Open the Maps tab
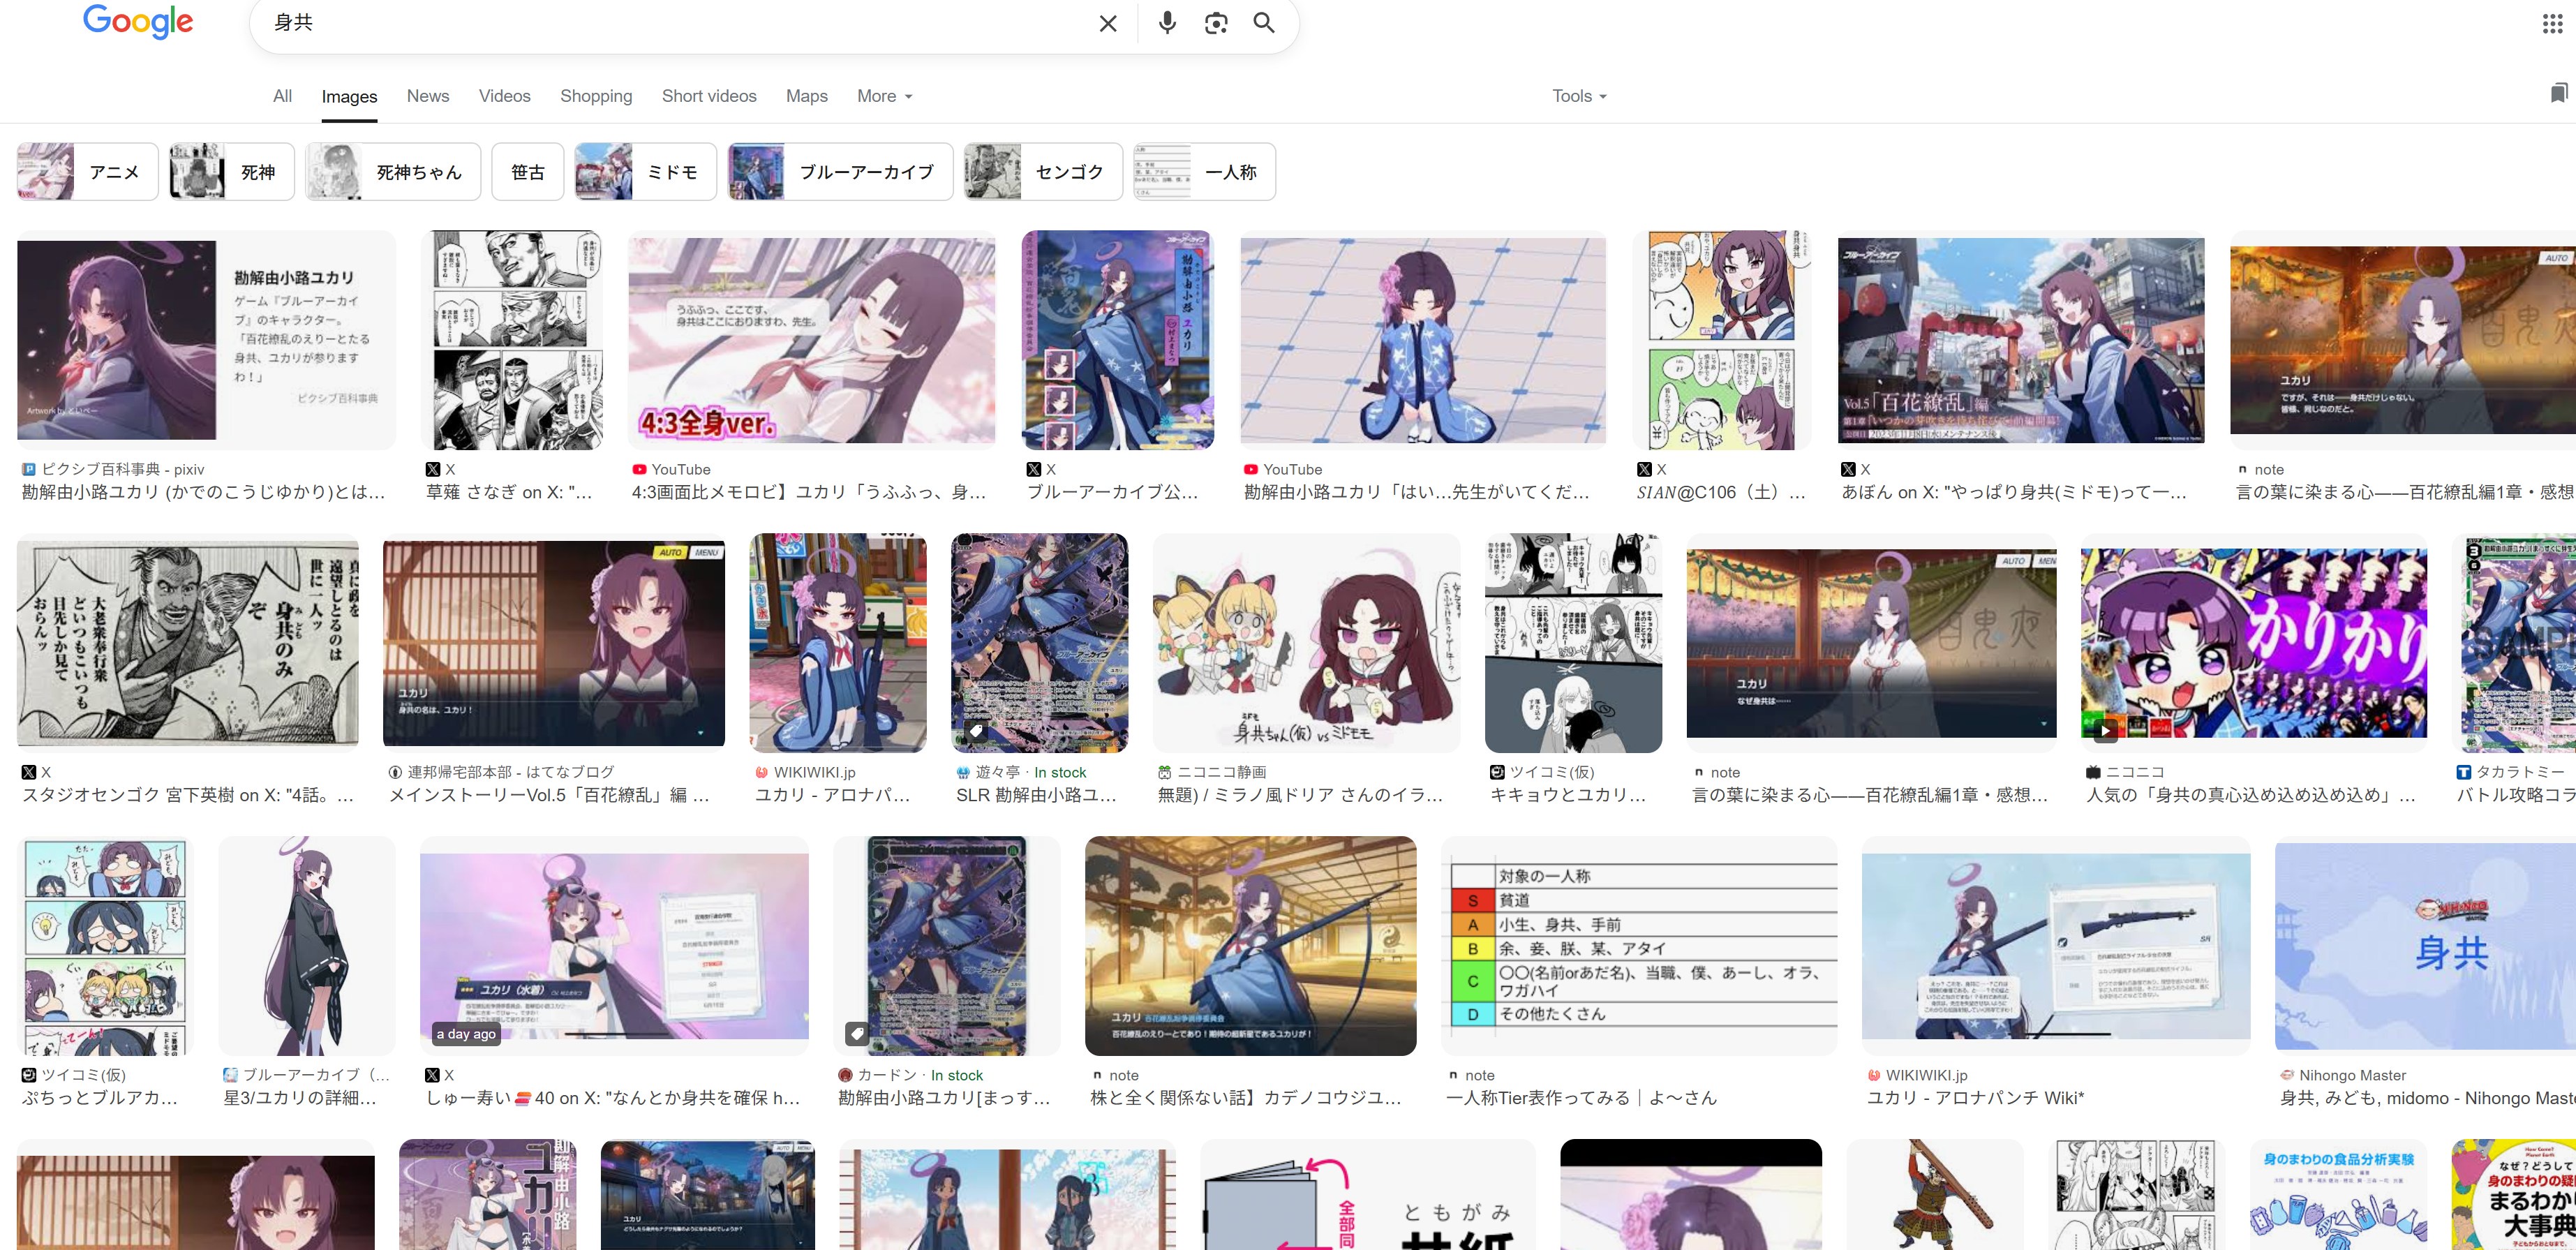The width and height of the screenshot is (2576, 1250). coord(806,96)
